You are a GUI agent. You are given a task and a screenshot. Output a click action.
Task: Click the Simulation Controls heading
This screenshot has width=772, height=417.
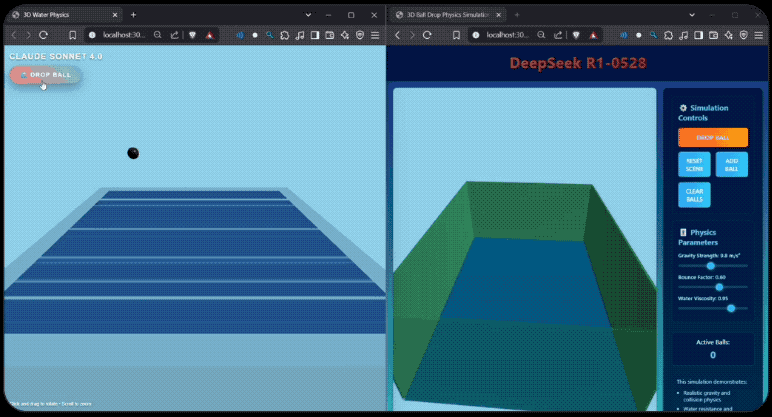point(703,113)
